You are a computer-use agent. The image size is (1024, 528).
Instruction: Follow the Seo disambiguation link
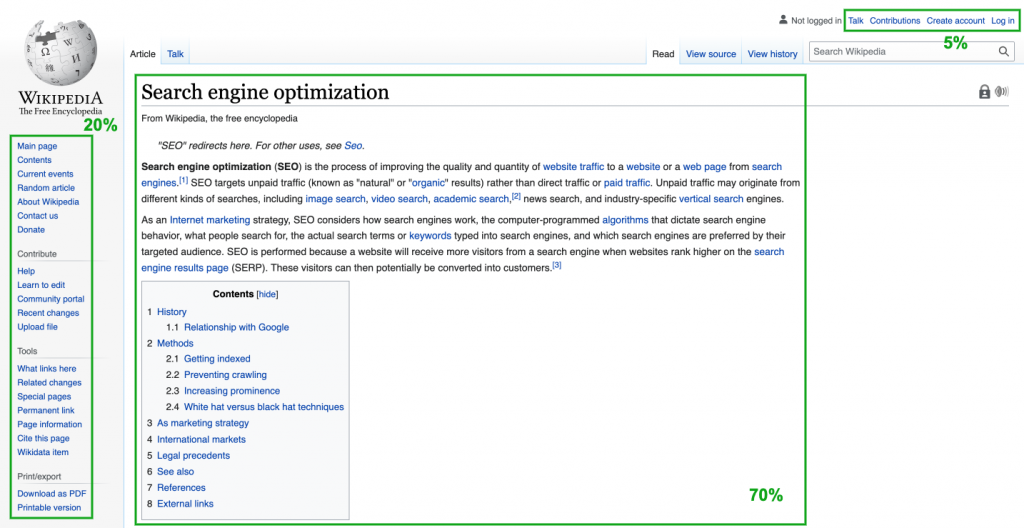click(353, 146)
